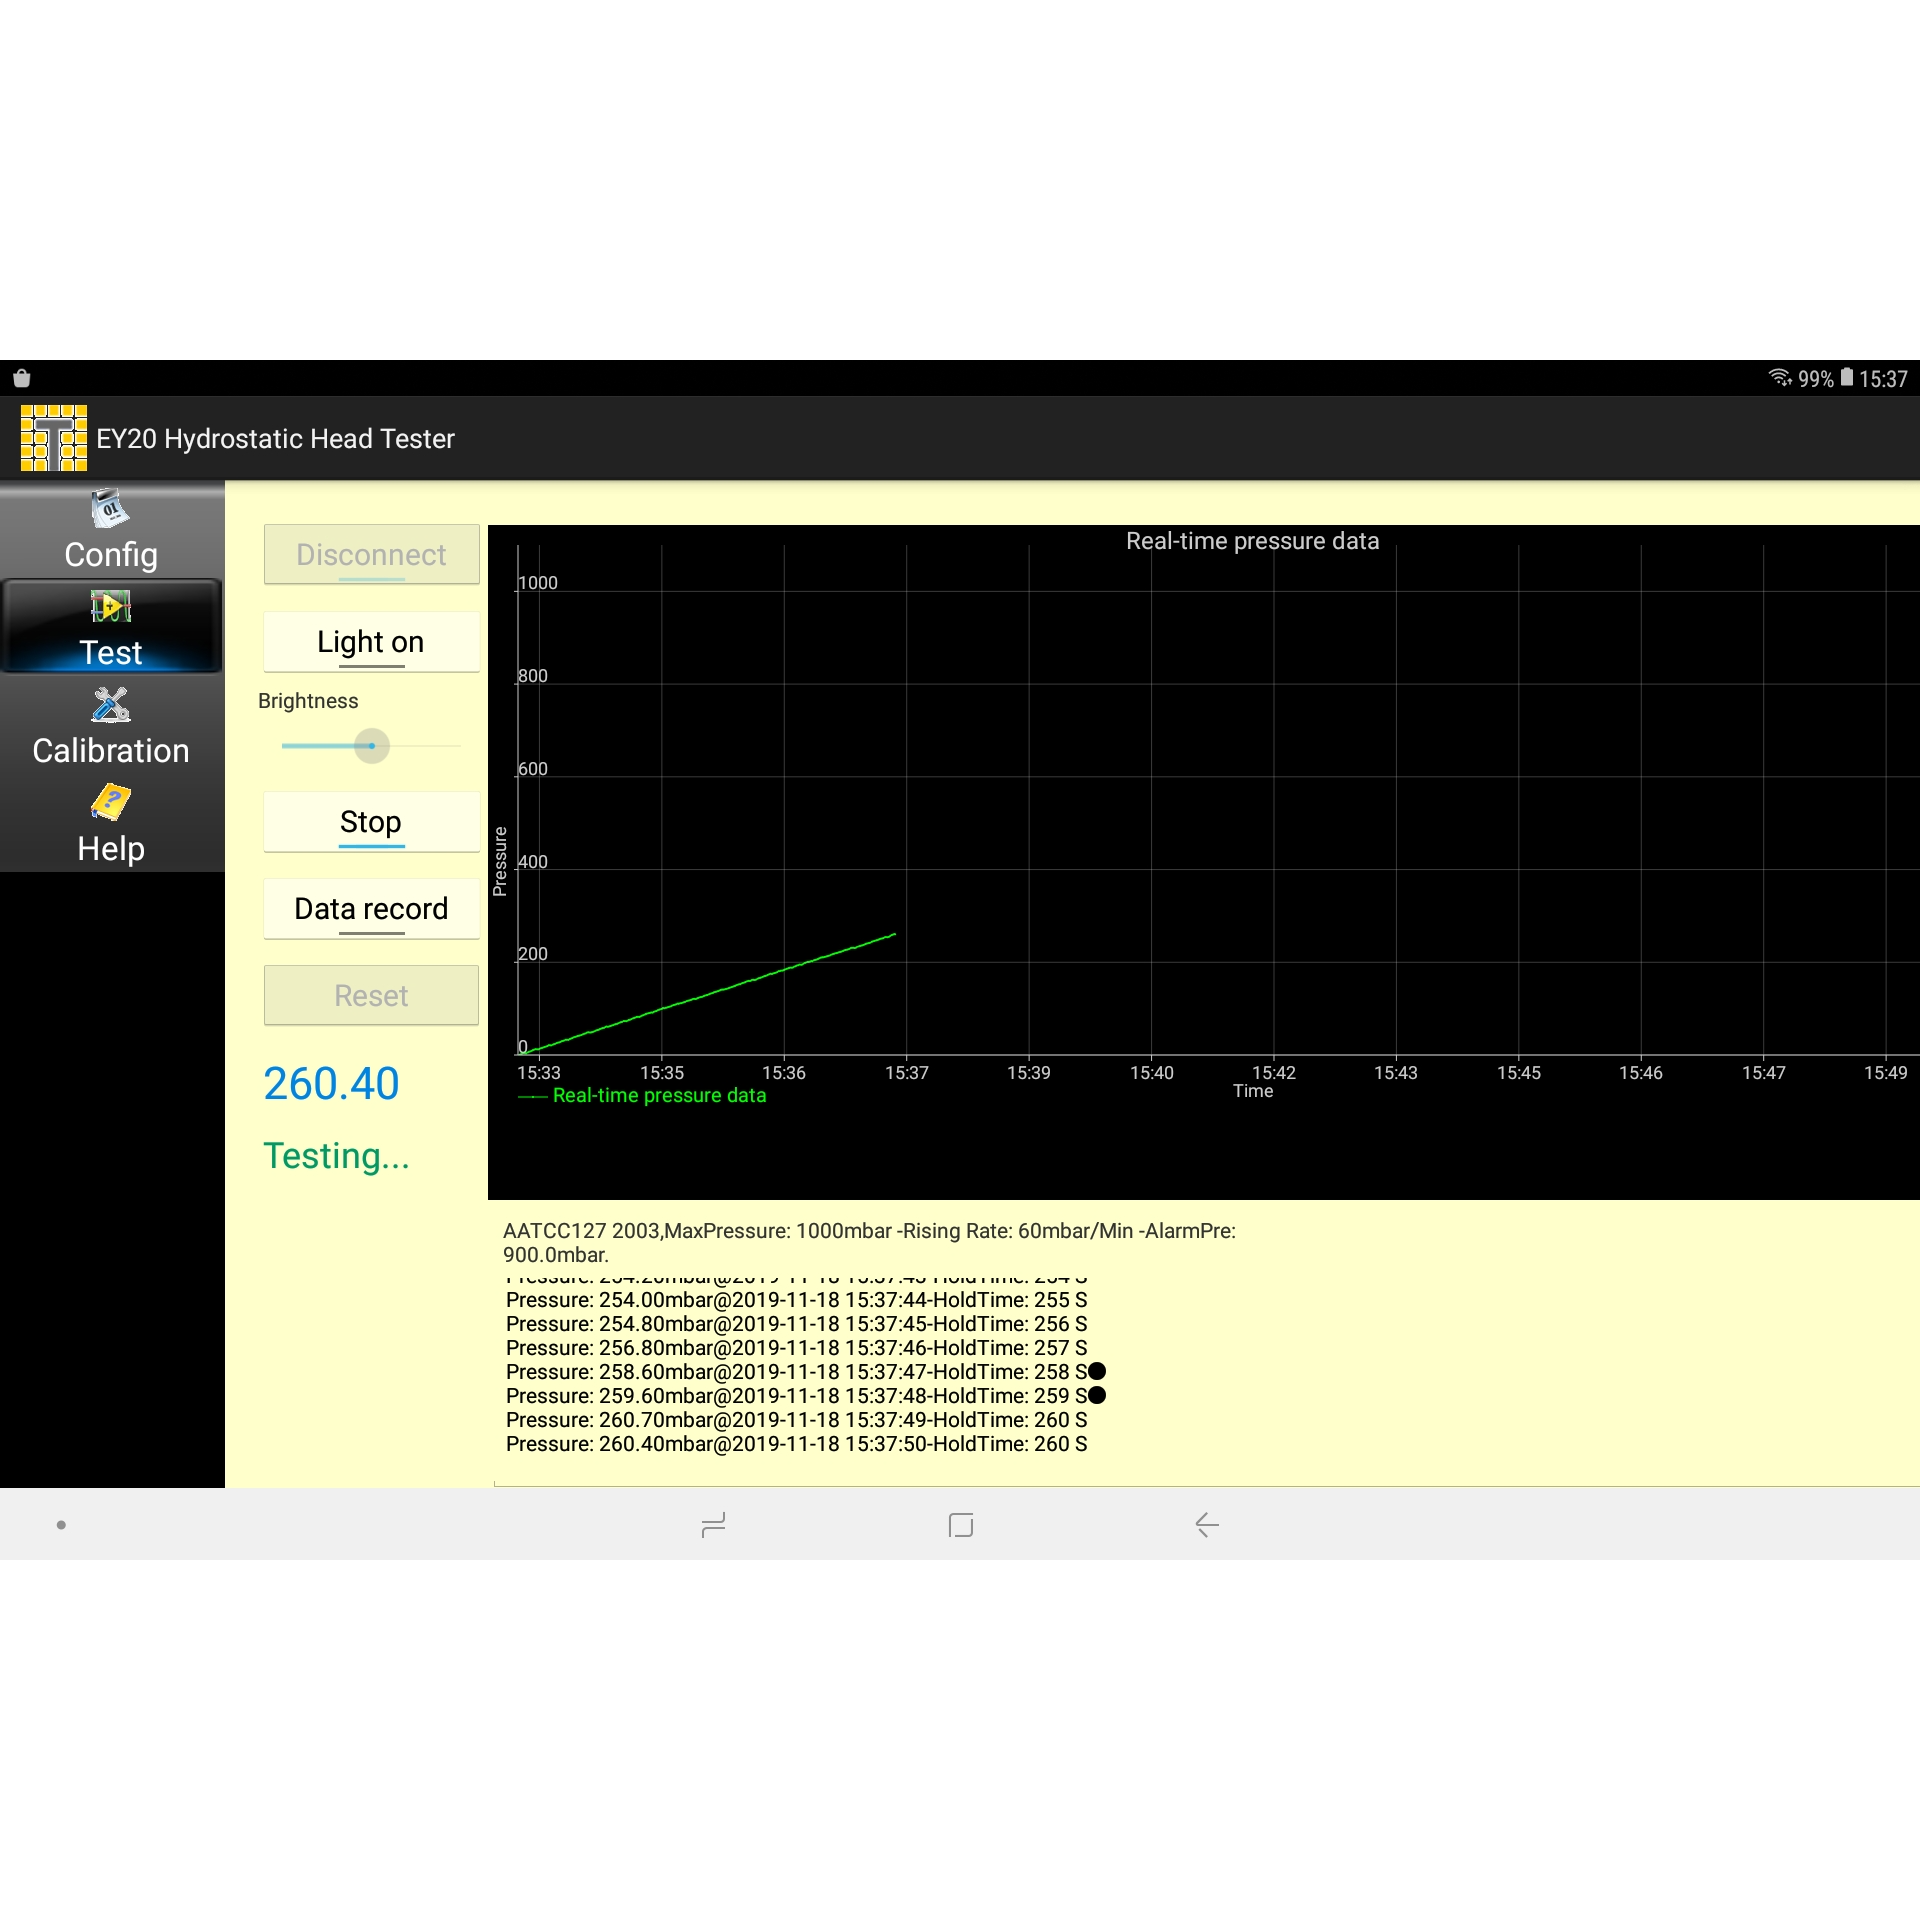
Task: Click the Real-time pressure data legend entry
Action: [x=643, y=1096]
